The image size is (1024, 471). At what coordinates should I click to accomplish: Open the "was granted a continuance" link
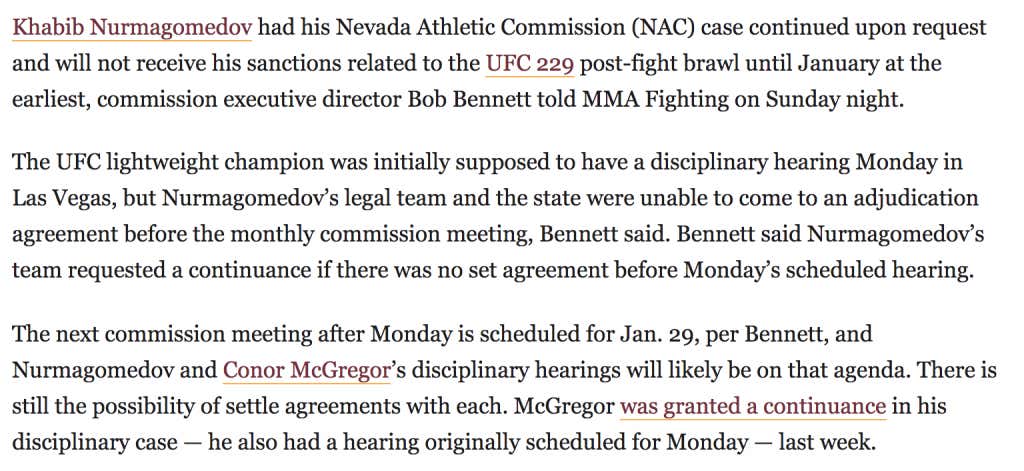pos(752,407)
